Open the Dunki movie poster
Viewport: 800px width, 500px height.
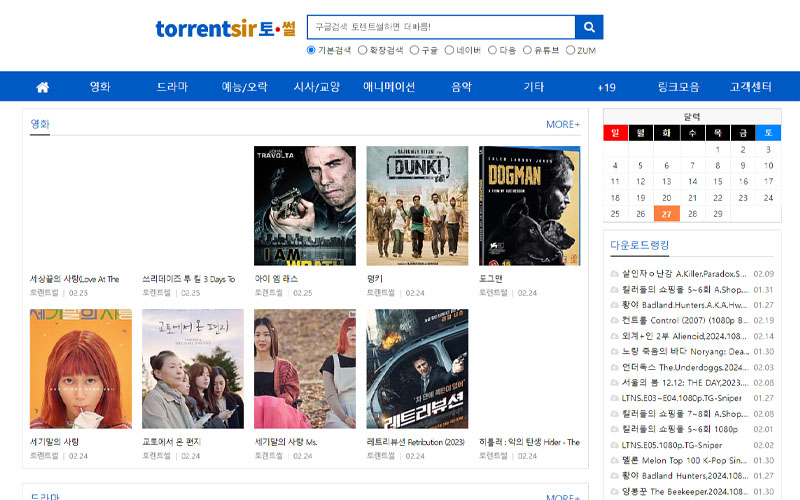417,206
